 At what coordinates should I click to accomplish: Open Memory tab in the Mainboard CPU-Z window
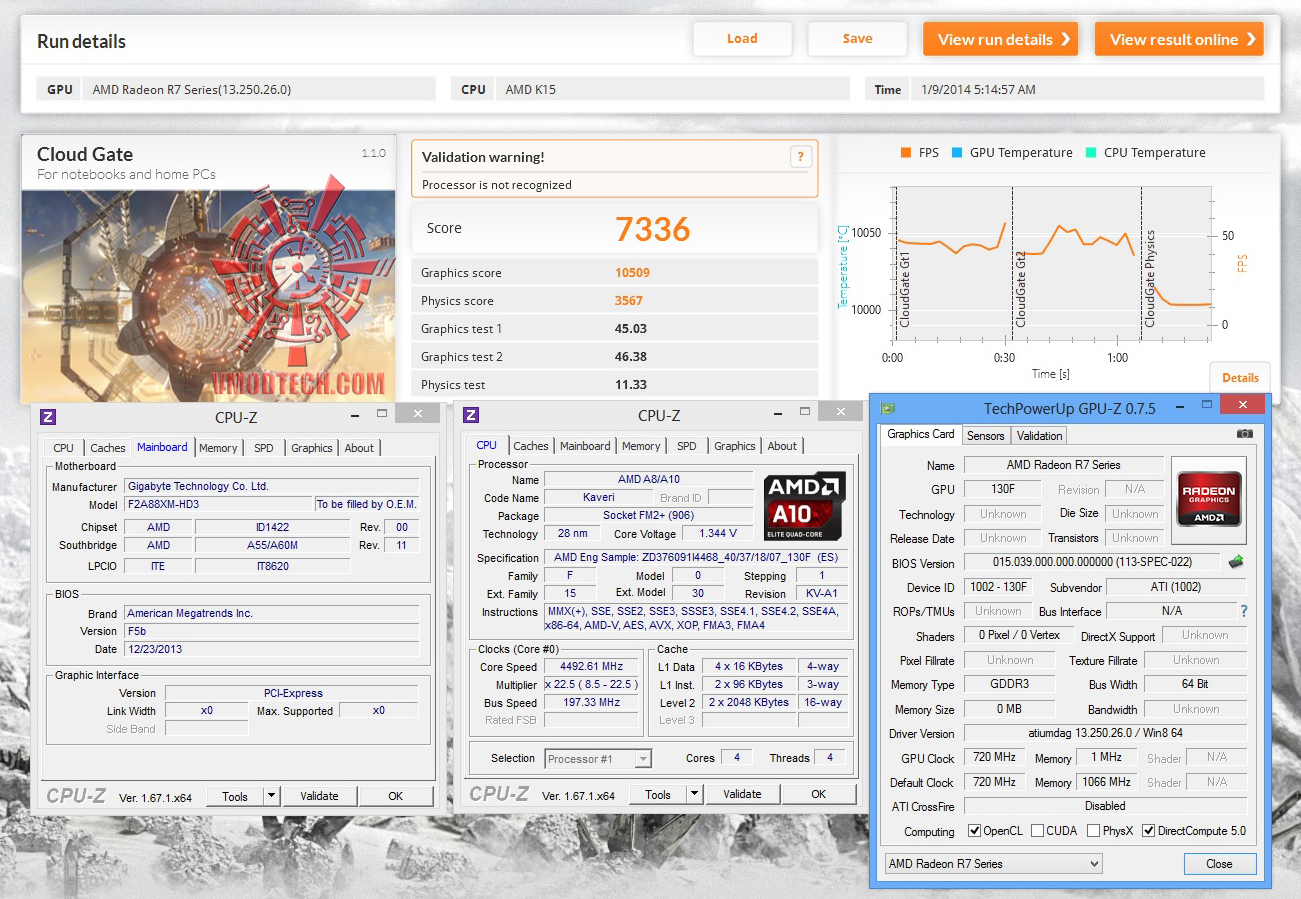click(218, 448)
